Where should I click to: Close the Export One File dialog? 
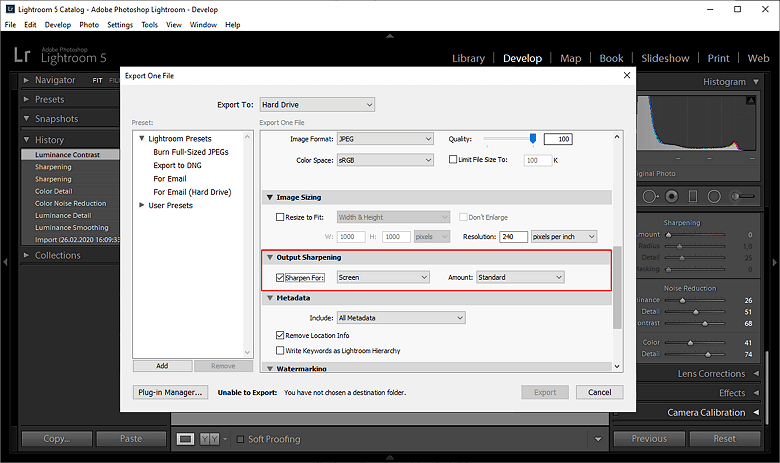(627, 75)
